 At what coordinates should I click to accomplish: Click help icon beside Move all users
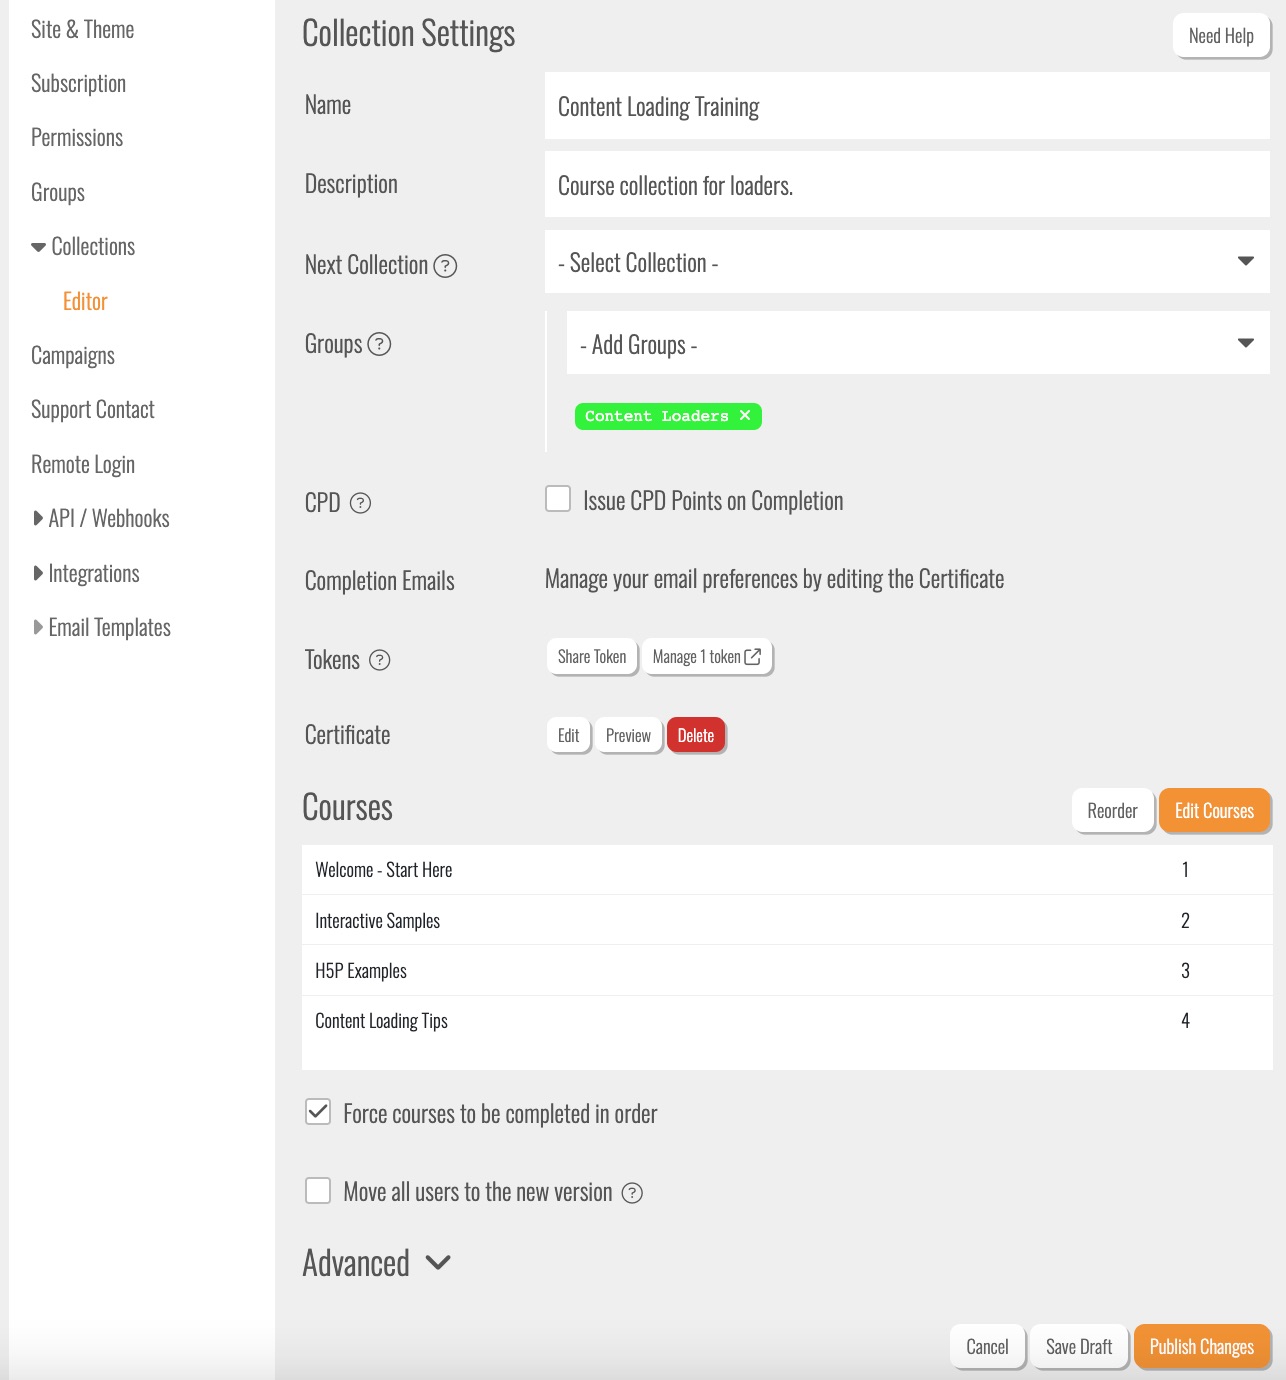tap(632, 1193)
